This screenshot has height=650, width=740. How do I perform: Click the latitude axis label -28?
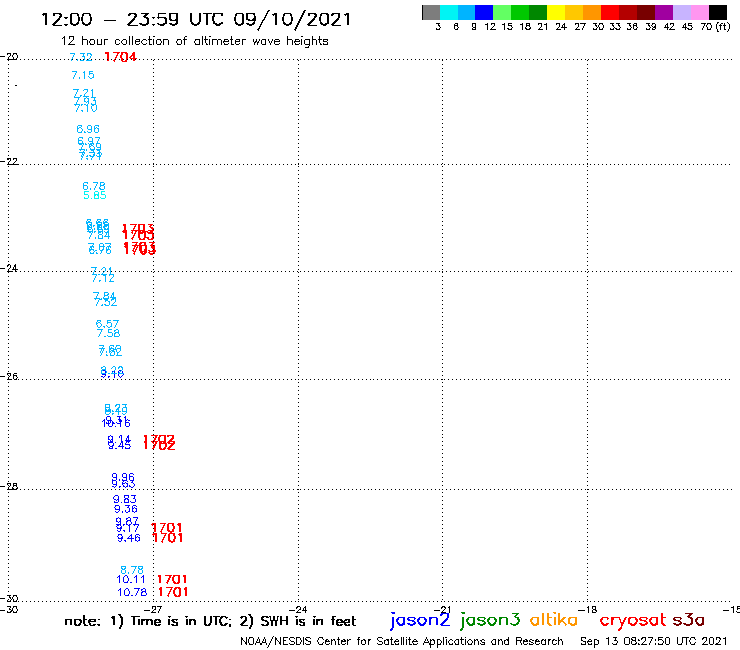pos(9,486)
